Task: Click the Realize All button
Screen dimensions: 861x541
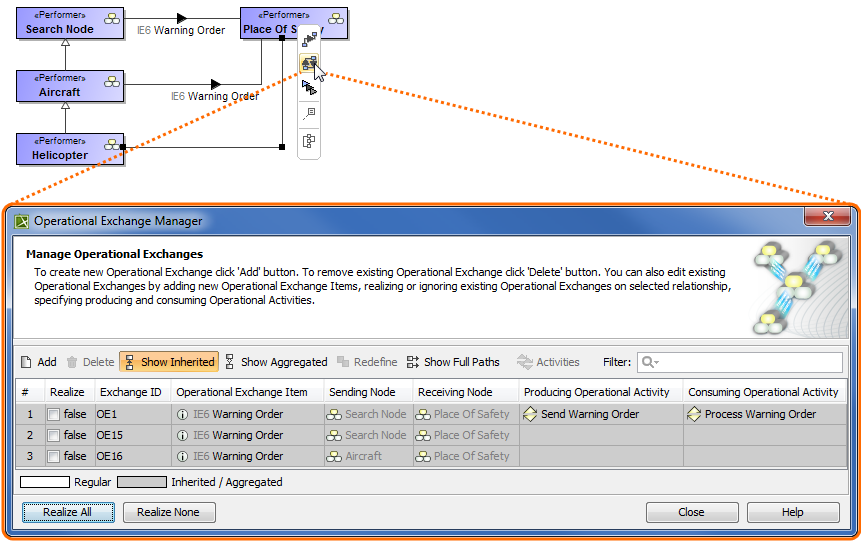Action: 68,512
